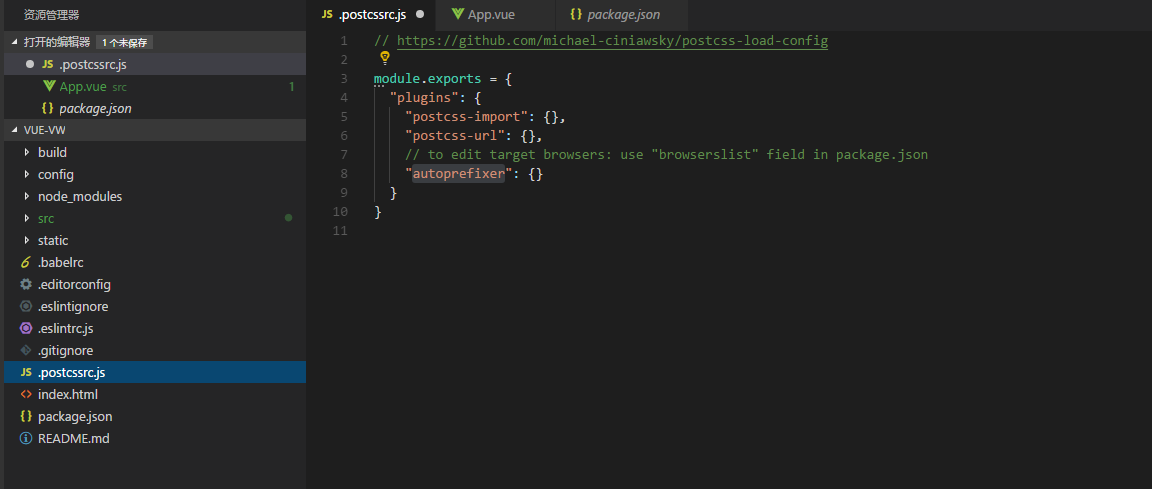Click the Vue icon on App.vue tab

[x=458, y=14]
